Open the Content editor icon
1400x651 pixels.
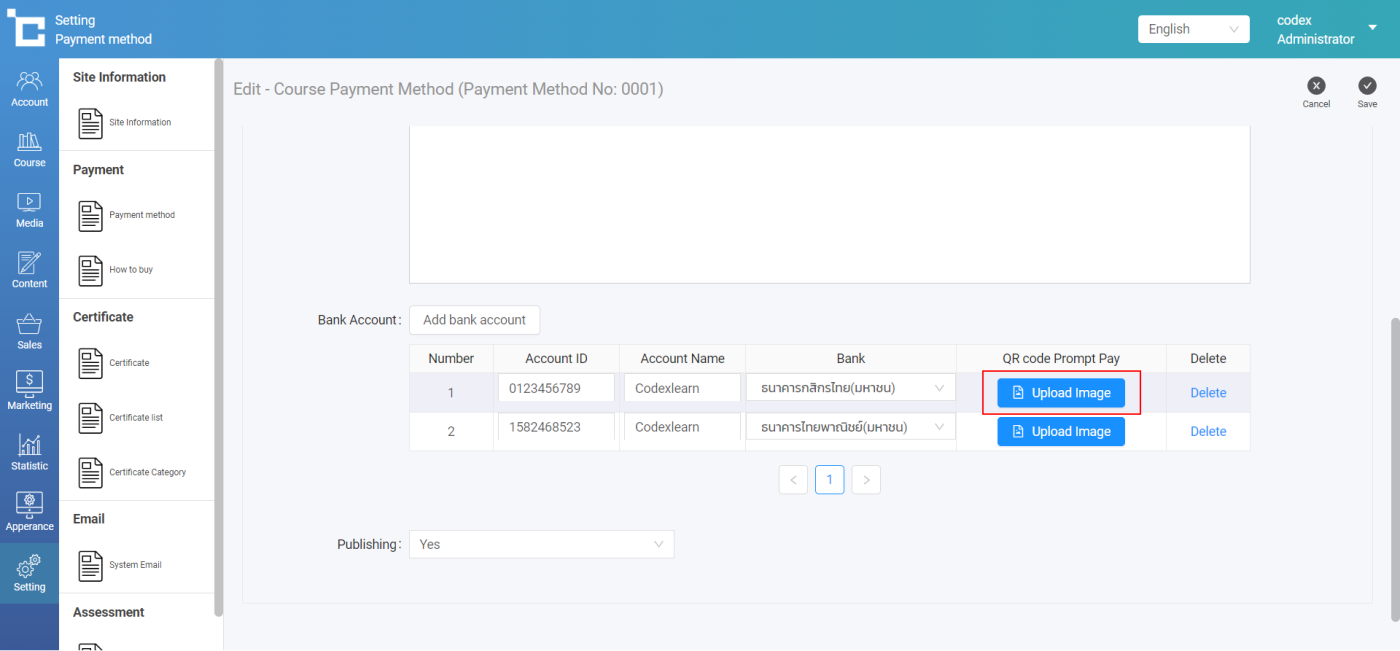(x=29, y=270)
